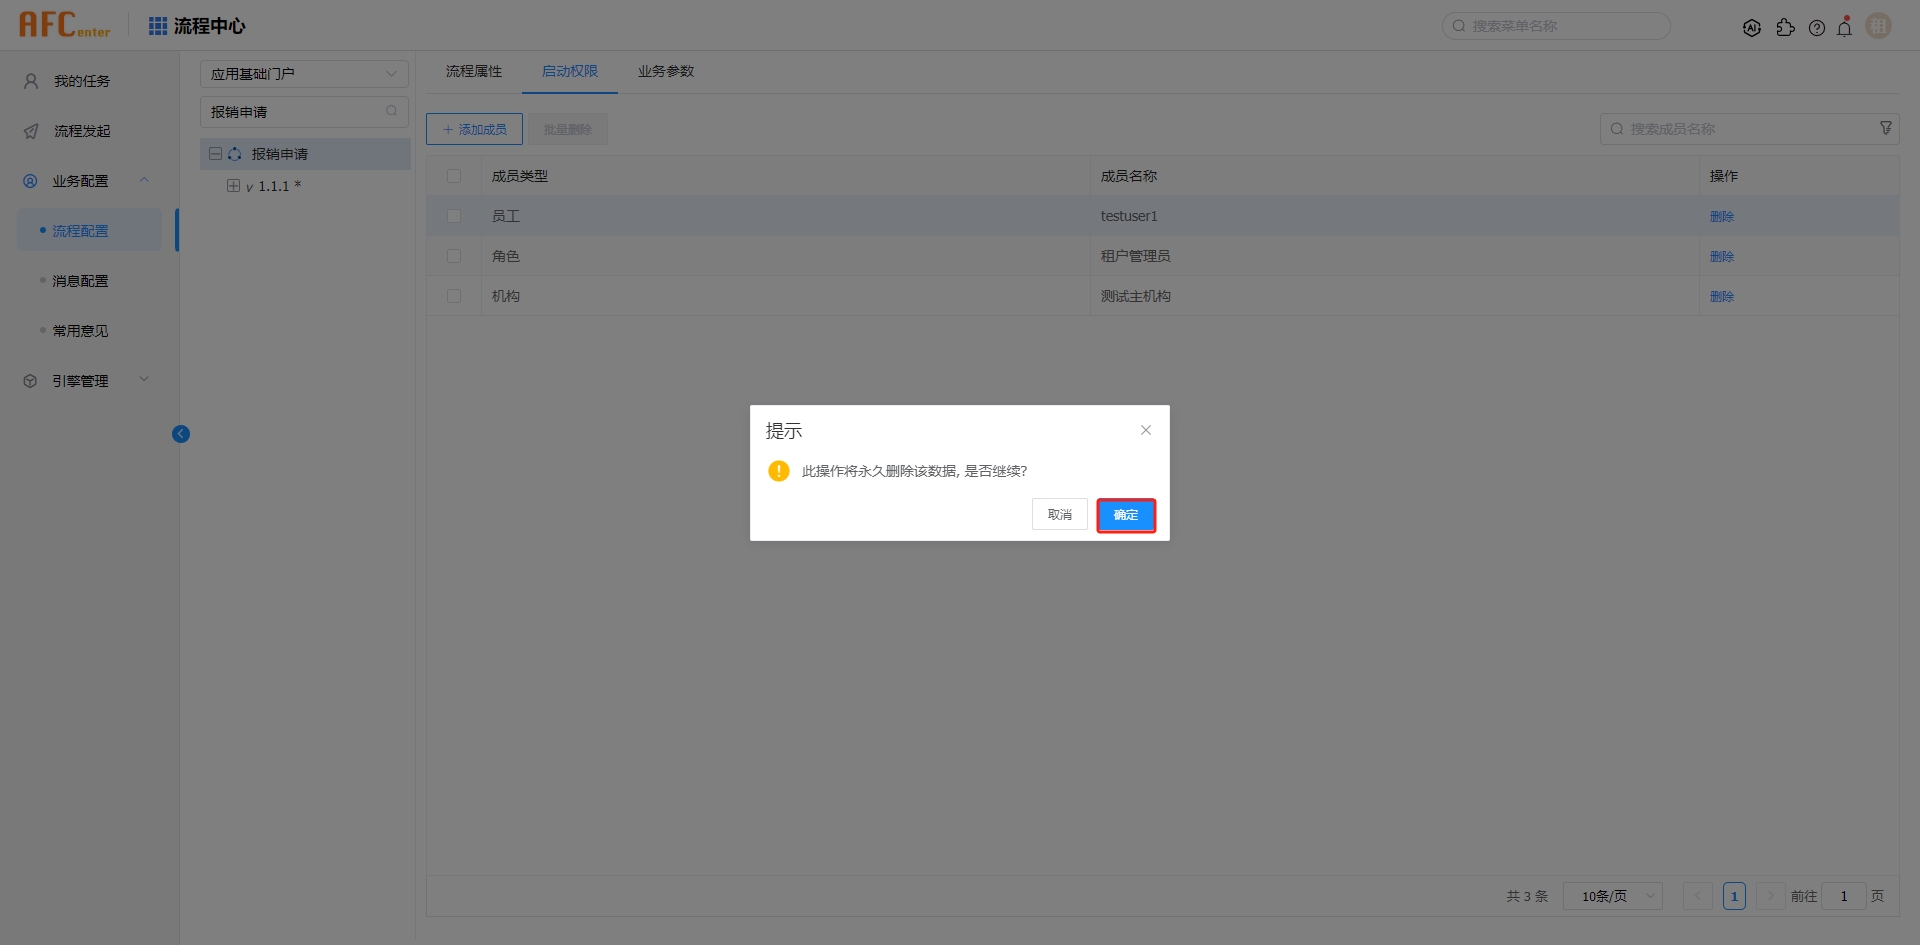Select version 1.1.1 * in the tree
Viewport: 1920px width, 945px height.
click(274, 186)
